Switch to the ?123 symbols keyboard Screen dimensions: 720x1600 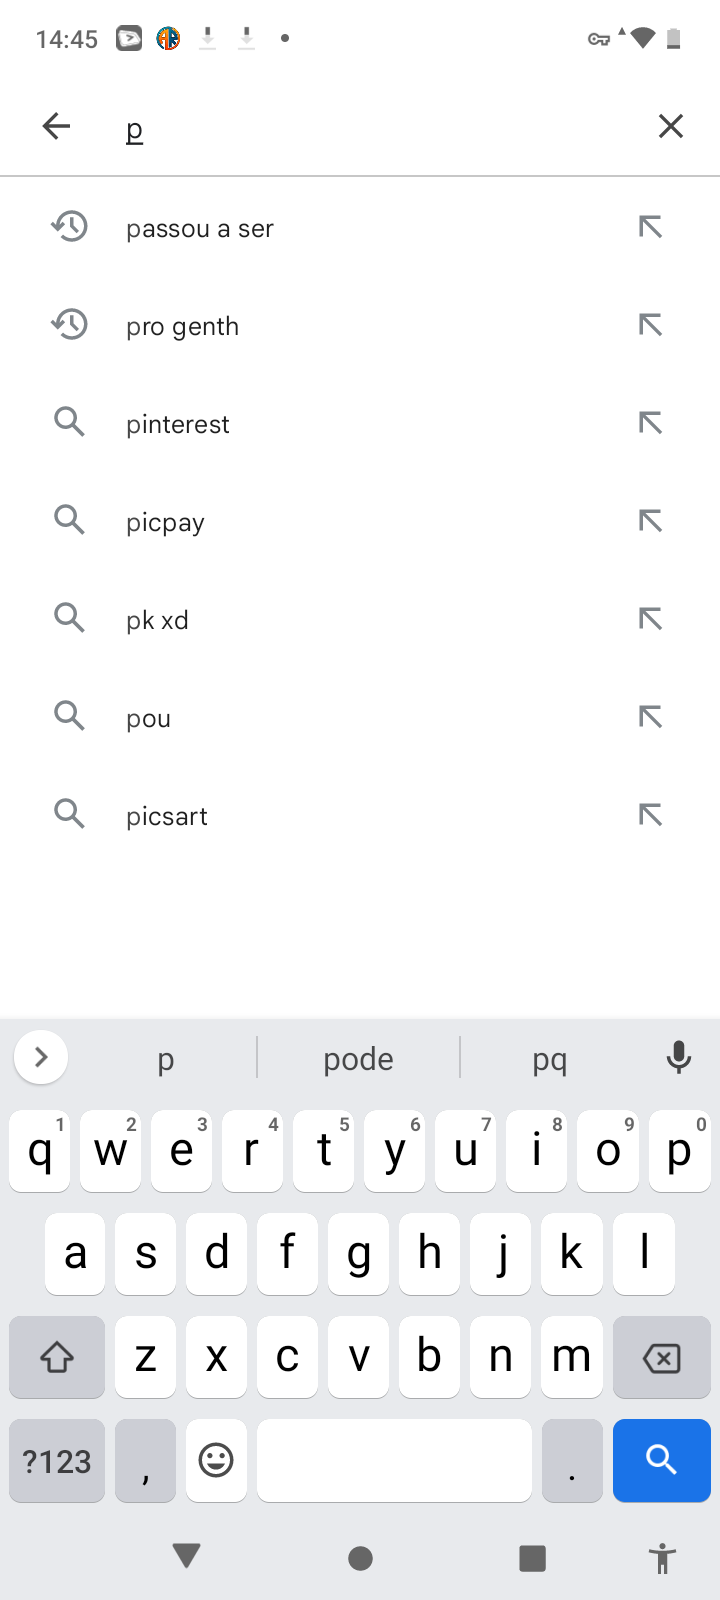[x=57, y=1460]
